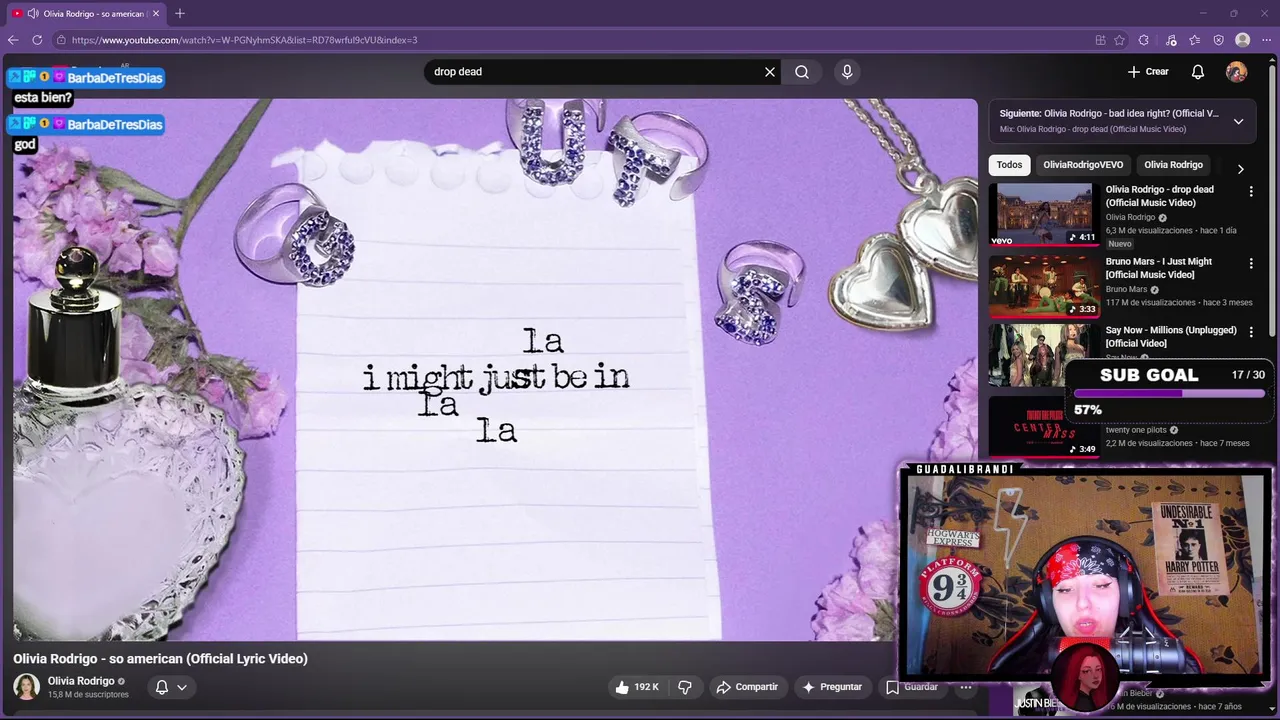The height and width of the screenshot is (720, 1280).
Task: Open options for Say Now Millions video
Action: click(1251, 331)
